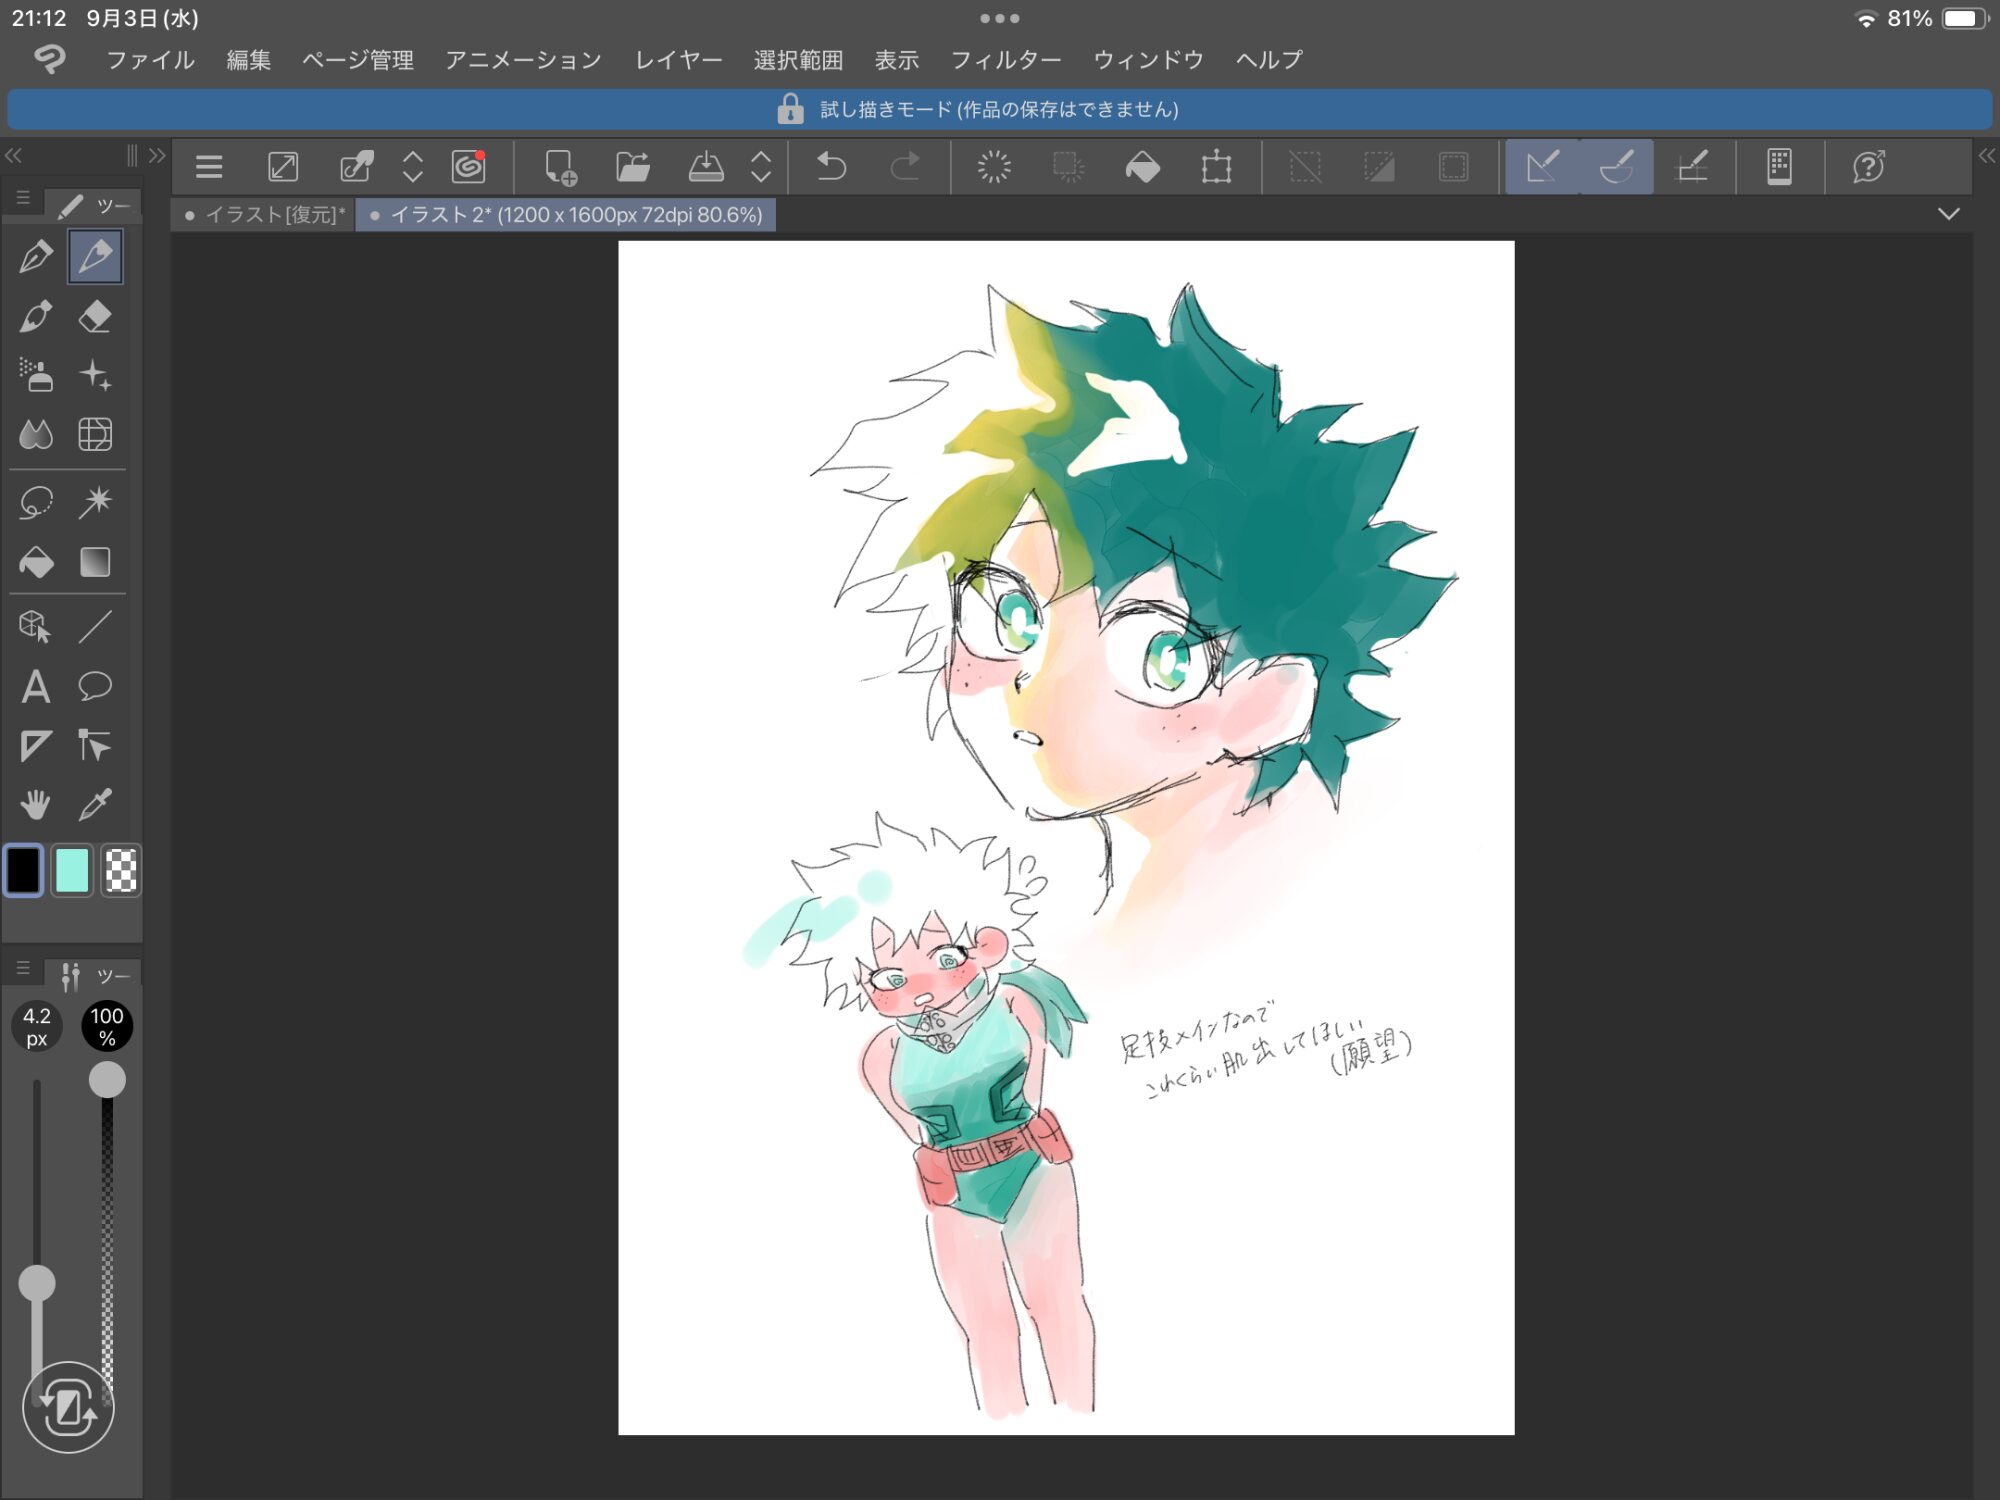Select the Fill bucket tool
2000x1500 pixels.
click(x=36, y=562)
